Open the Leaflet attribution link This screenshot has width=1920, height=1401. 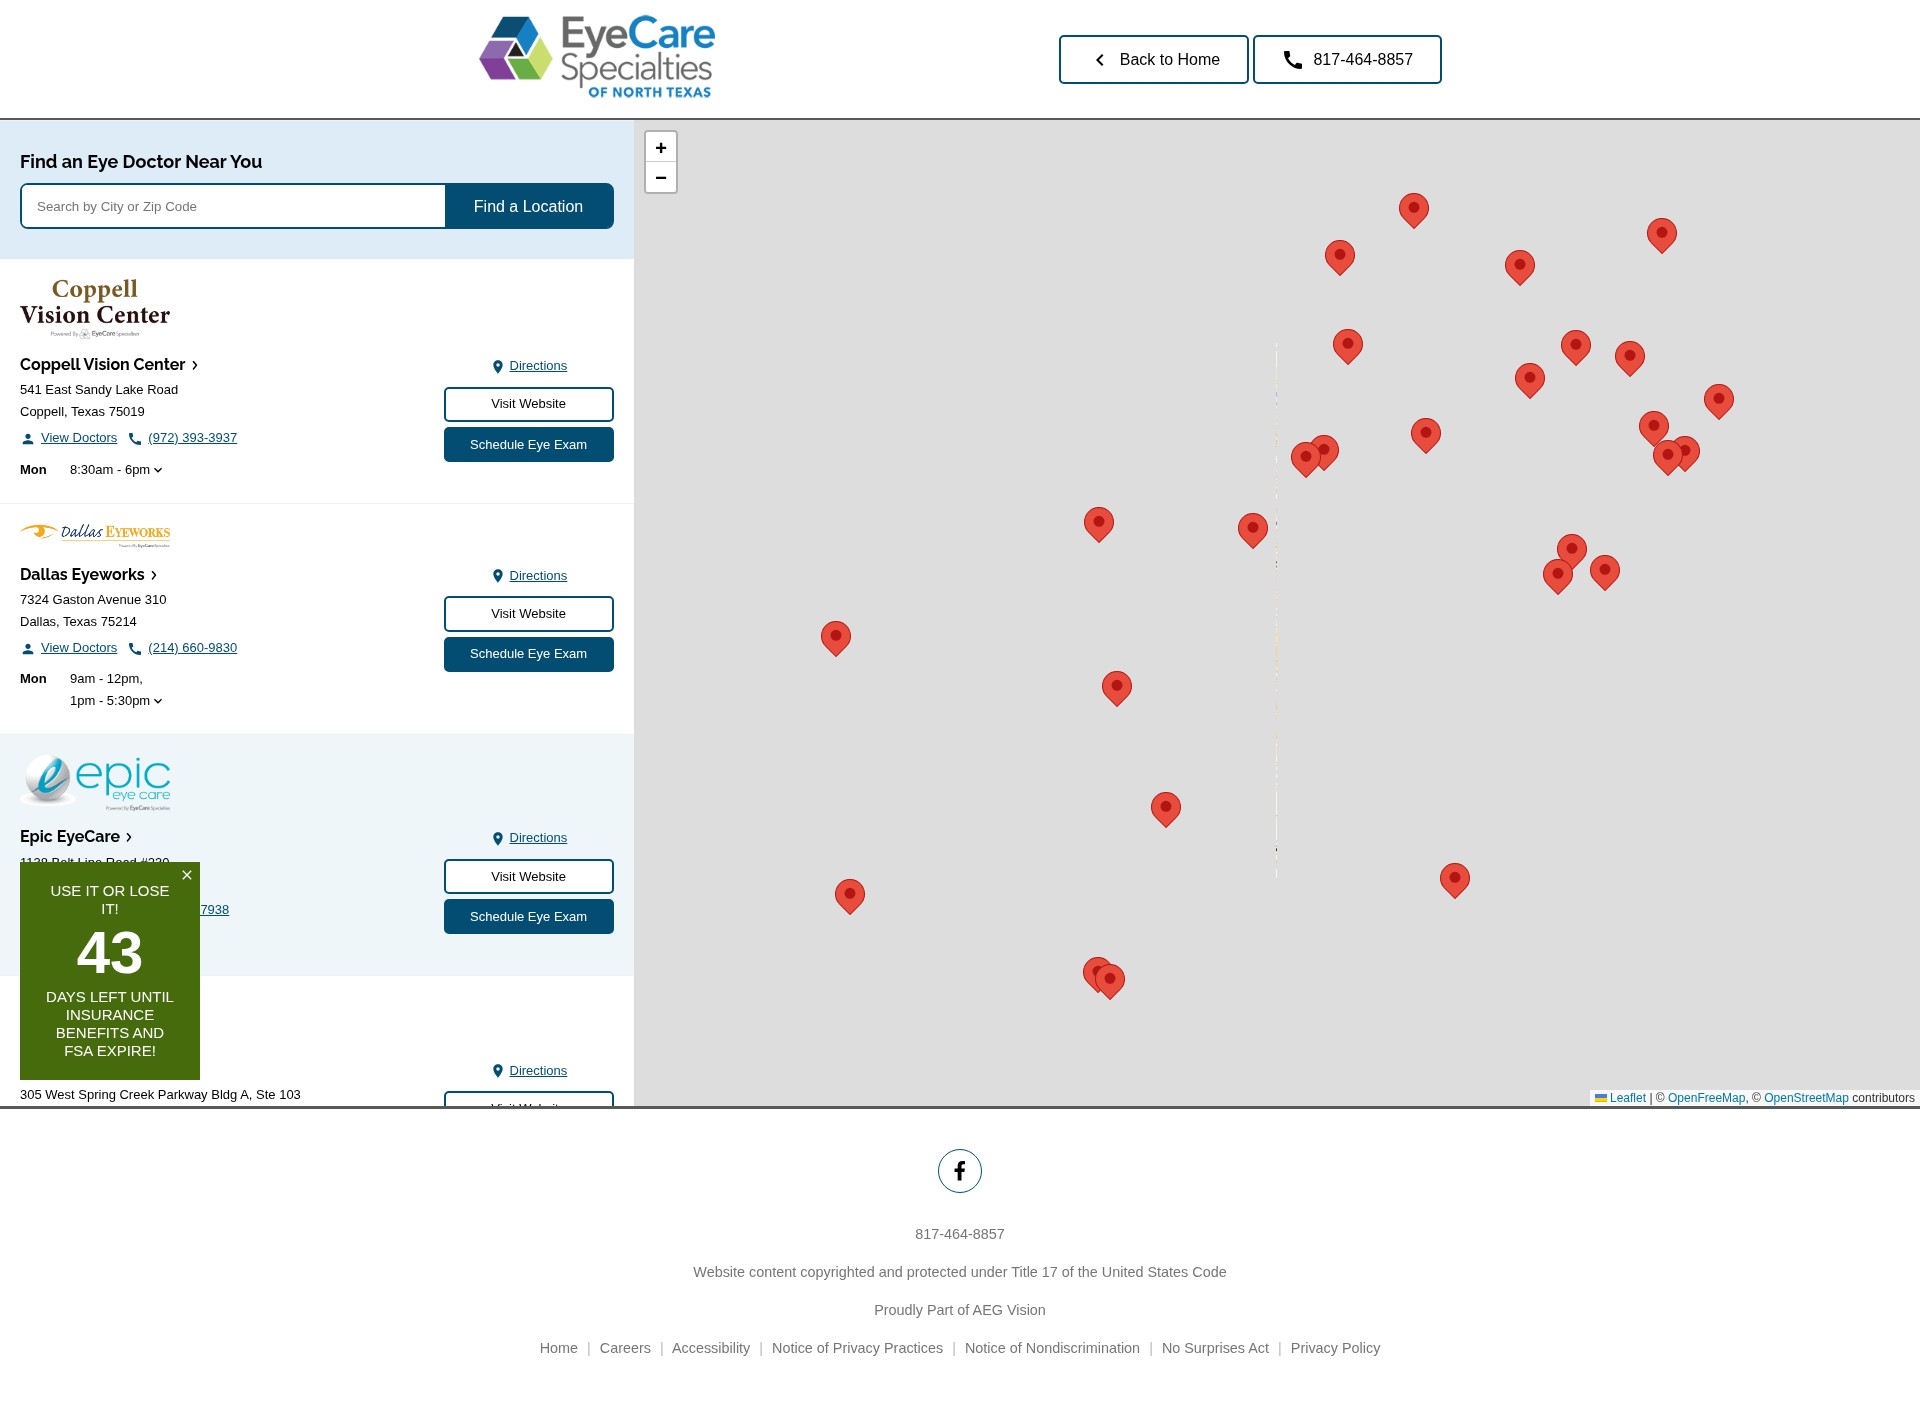[x=1620, y=1098]
